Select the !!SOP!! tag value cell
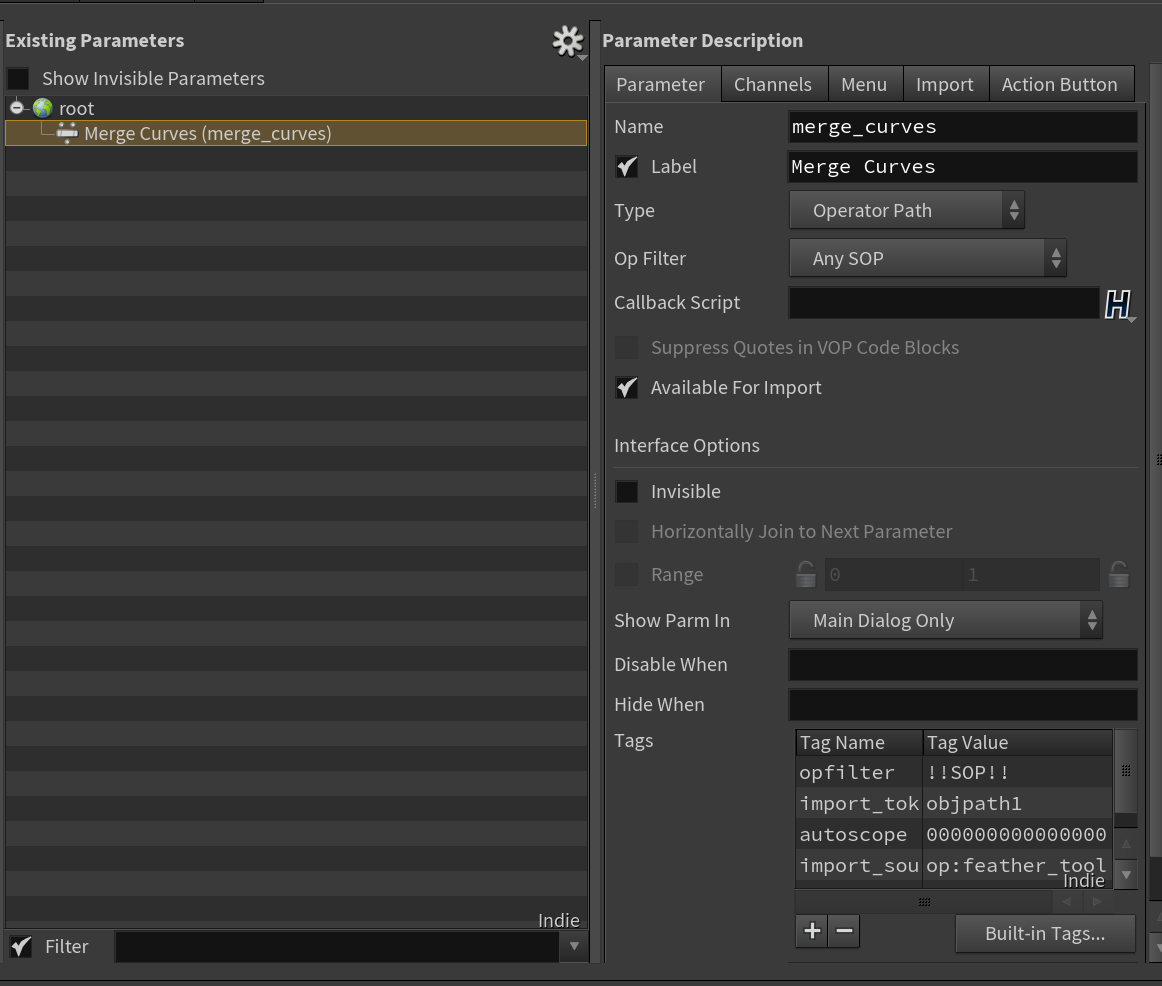The image size is (1162, 986). (1017, 772)
